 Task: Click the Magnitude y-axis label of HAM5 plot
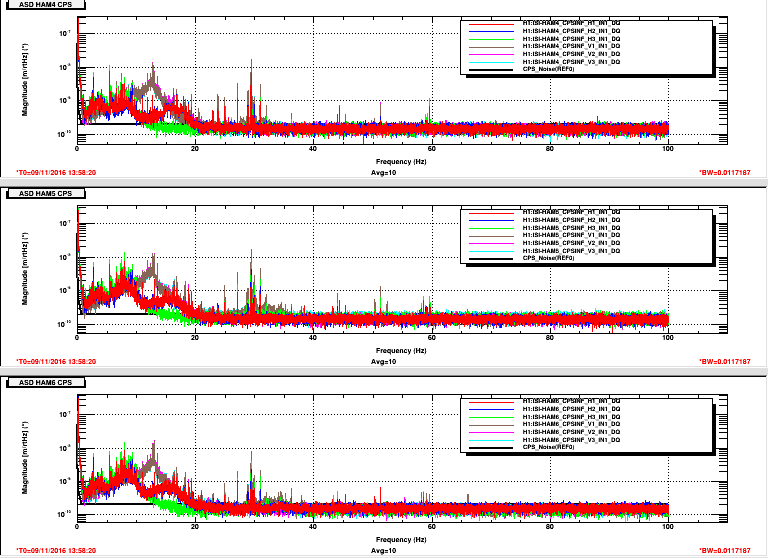coord(24,269)
